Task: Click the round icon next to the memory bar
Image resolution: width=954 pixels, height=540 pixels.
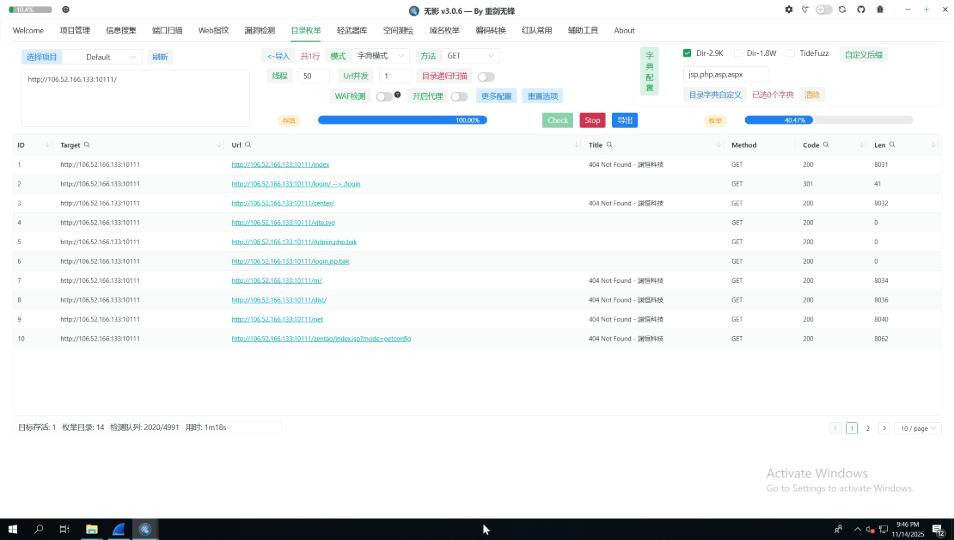Action: point(66,10)
